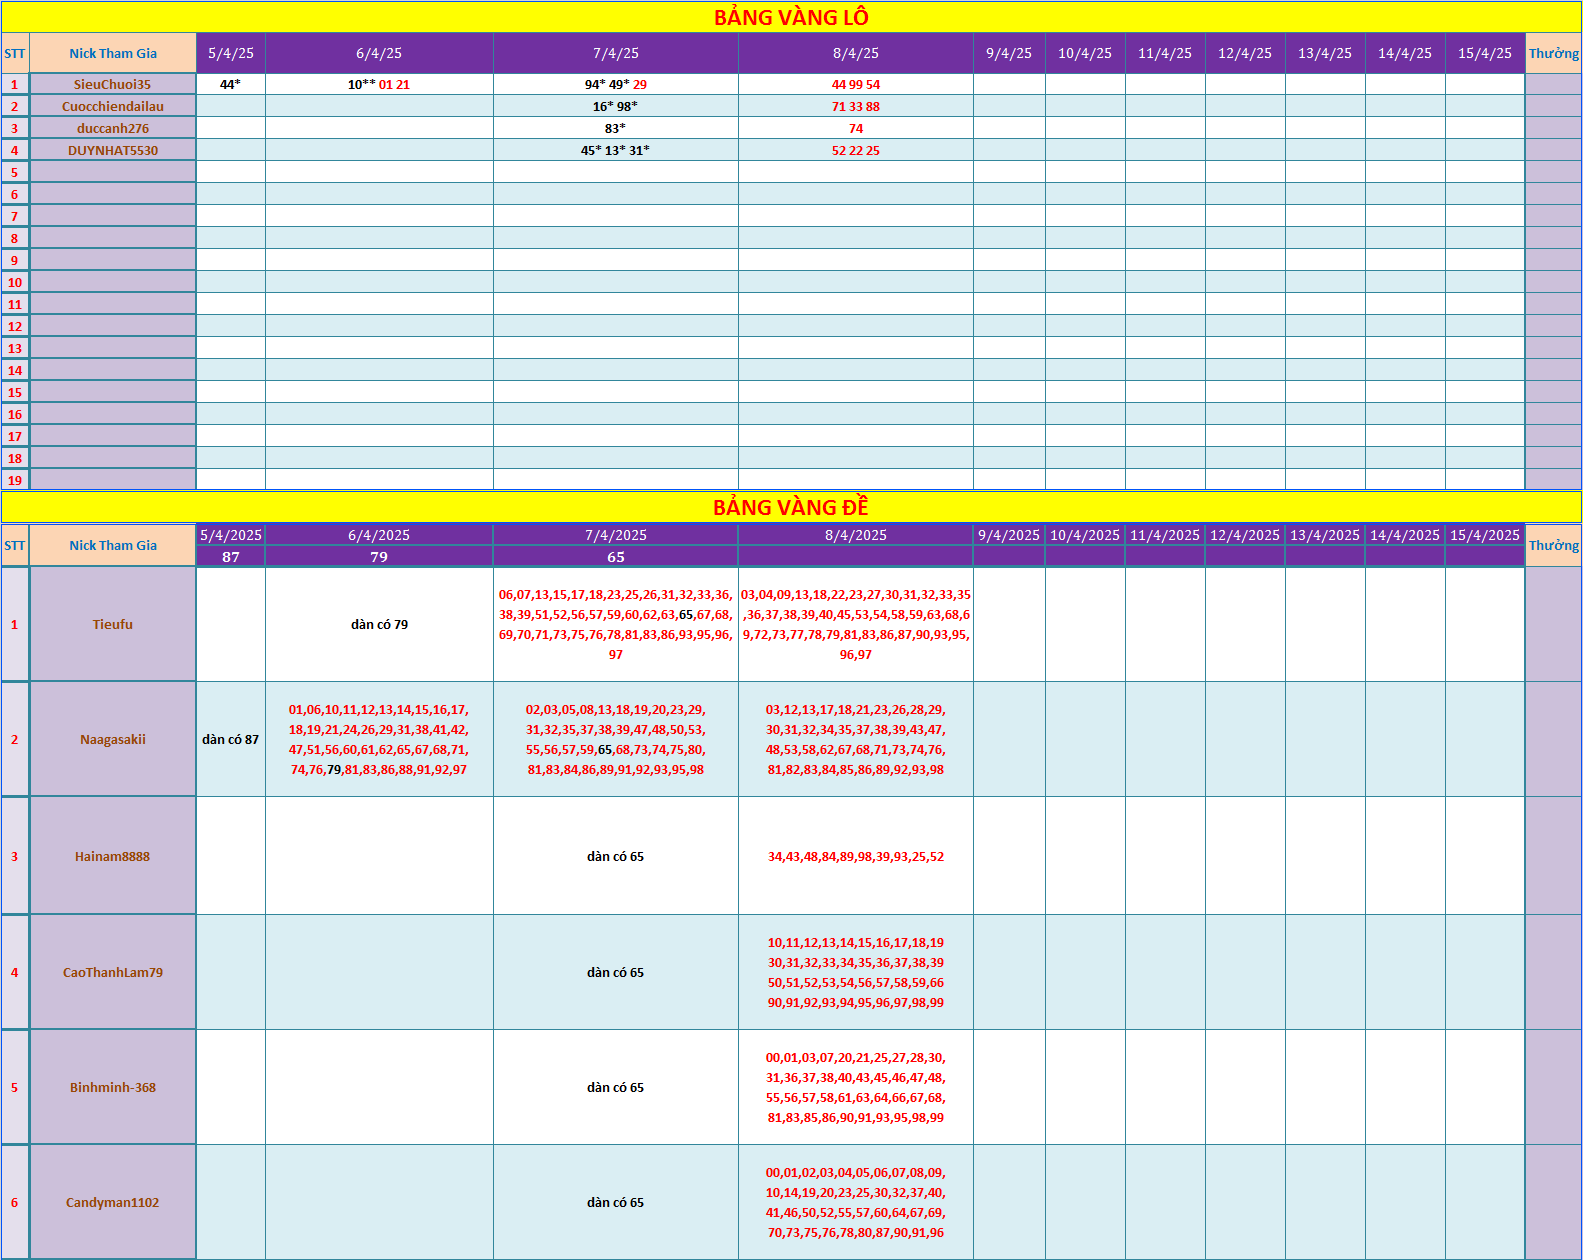This screenshot has height=1260, width=1583.
Task: Select the cell containing 44 99 54
Action: 855,85
